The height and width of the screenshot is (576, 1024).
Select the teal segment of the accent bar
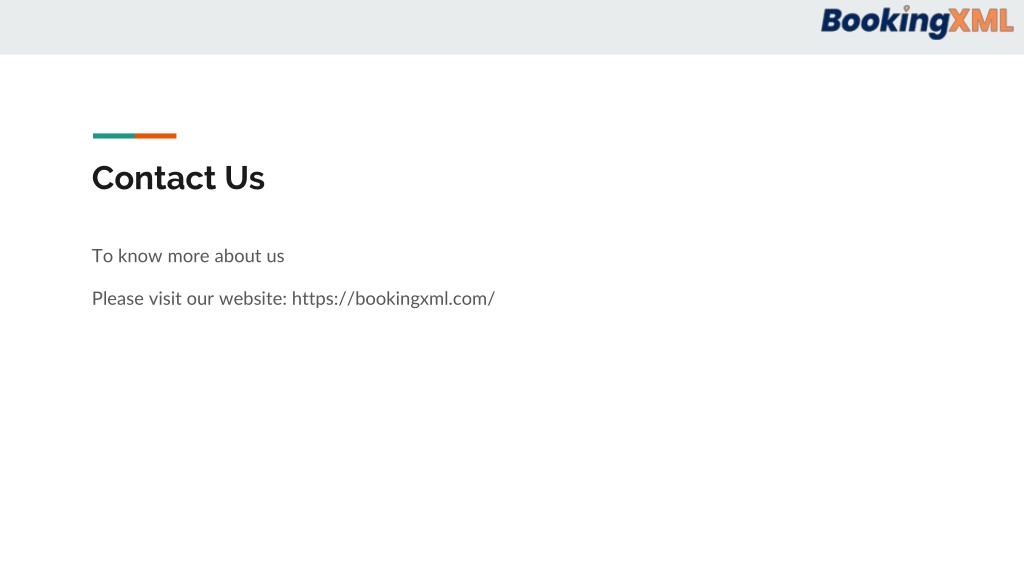click(114, 136)
